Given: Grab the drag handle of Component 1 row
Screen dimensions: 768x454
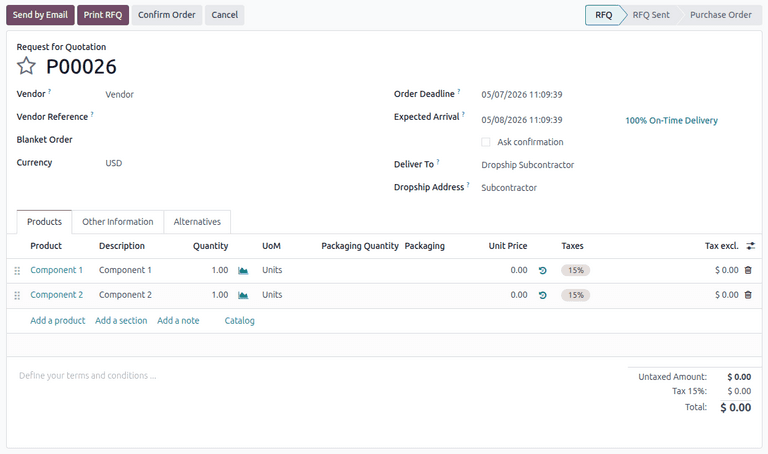Looking at the screenshot, I should tap(17, 271).
